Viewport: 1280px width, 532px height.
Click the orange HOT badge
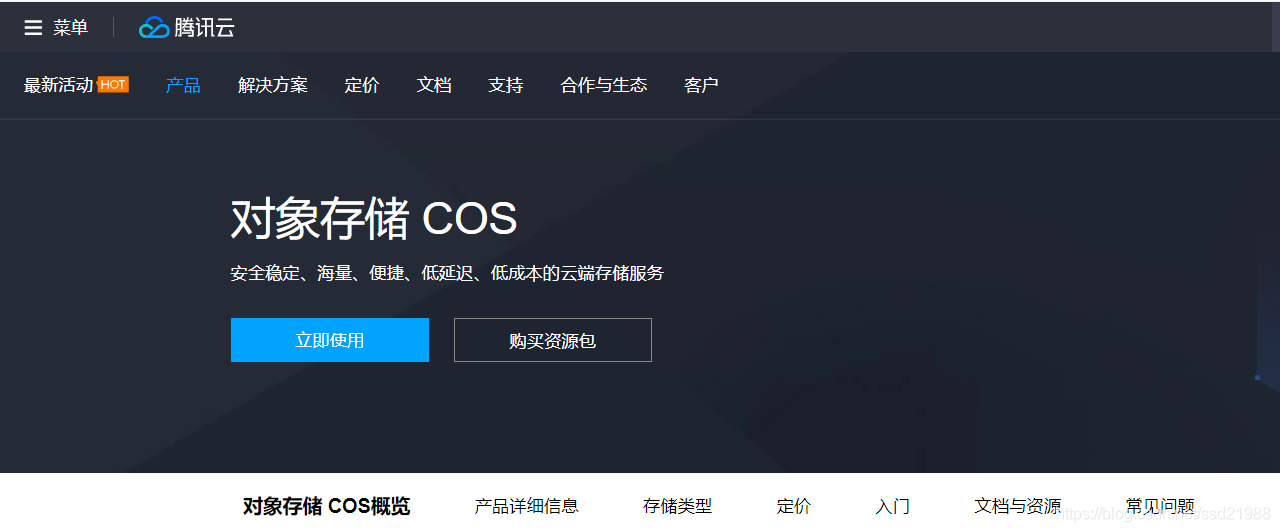113,85
